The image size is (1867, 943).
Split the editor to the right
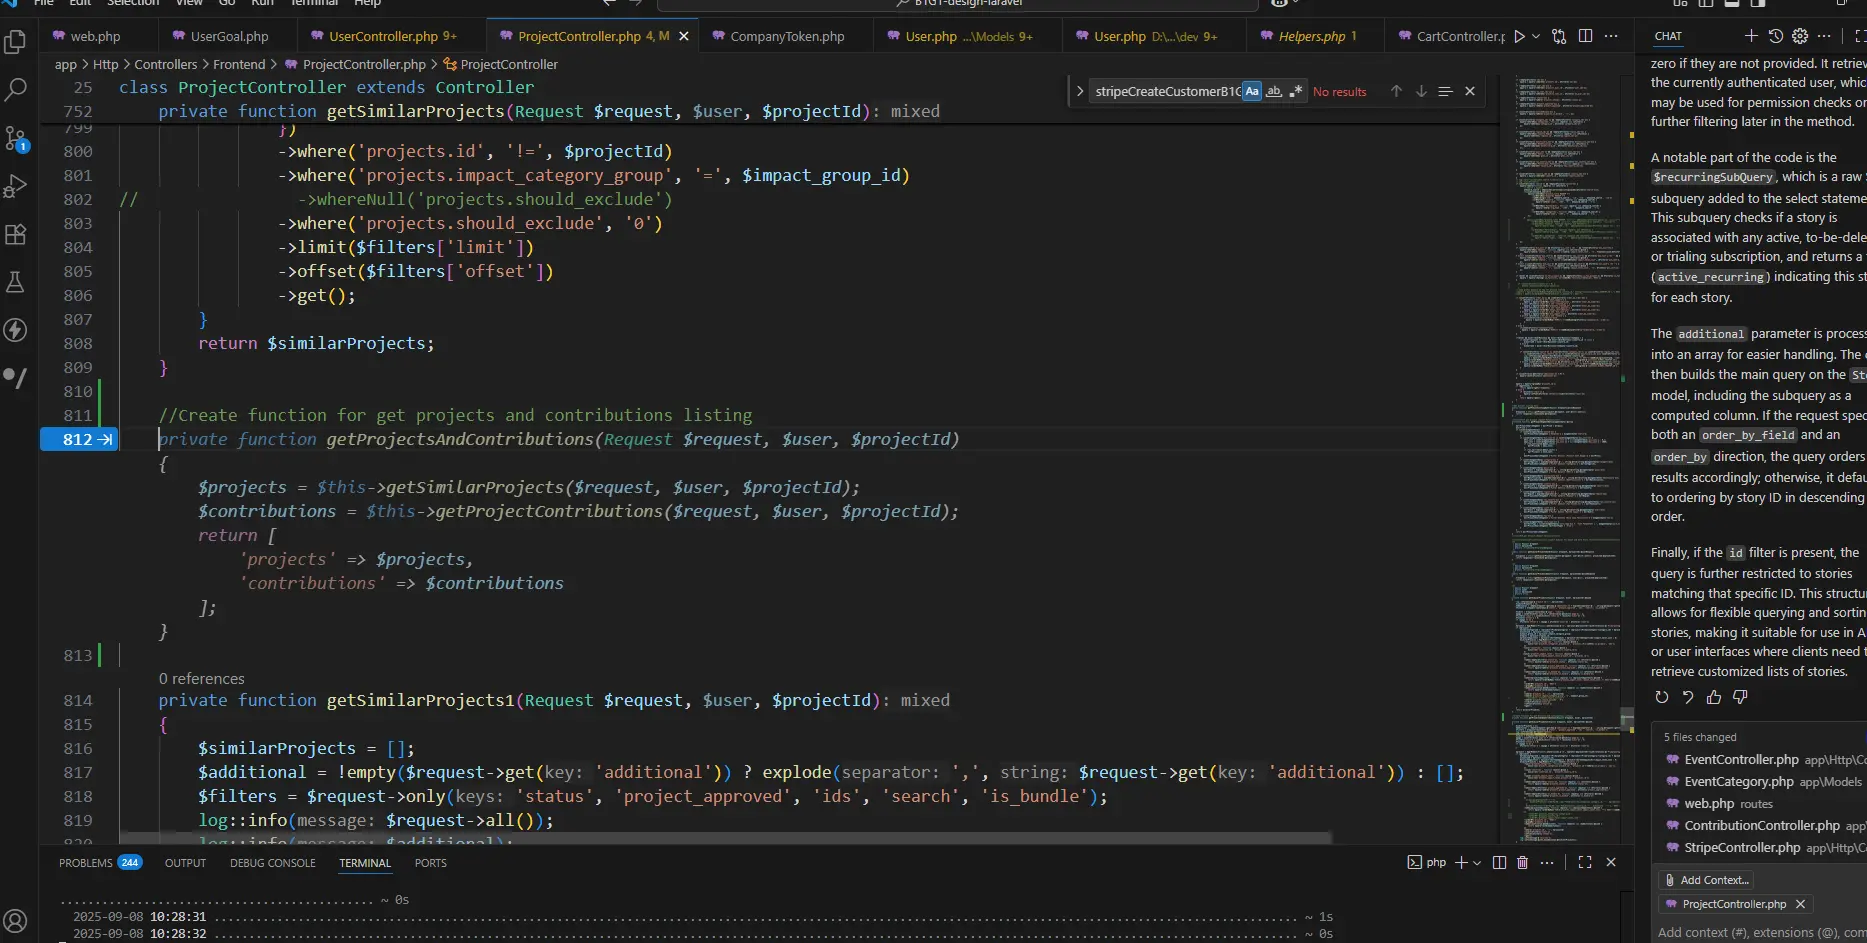tap(1585, 36)
